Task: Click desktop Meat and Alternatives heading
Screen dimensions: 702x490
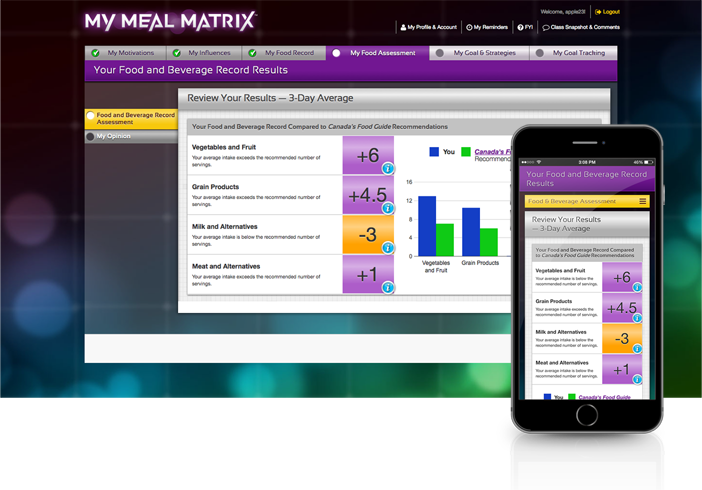Action: [x=226, y=266]
